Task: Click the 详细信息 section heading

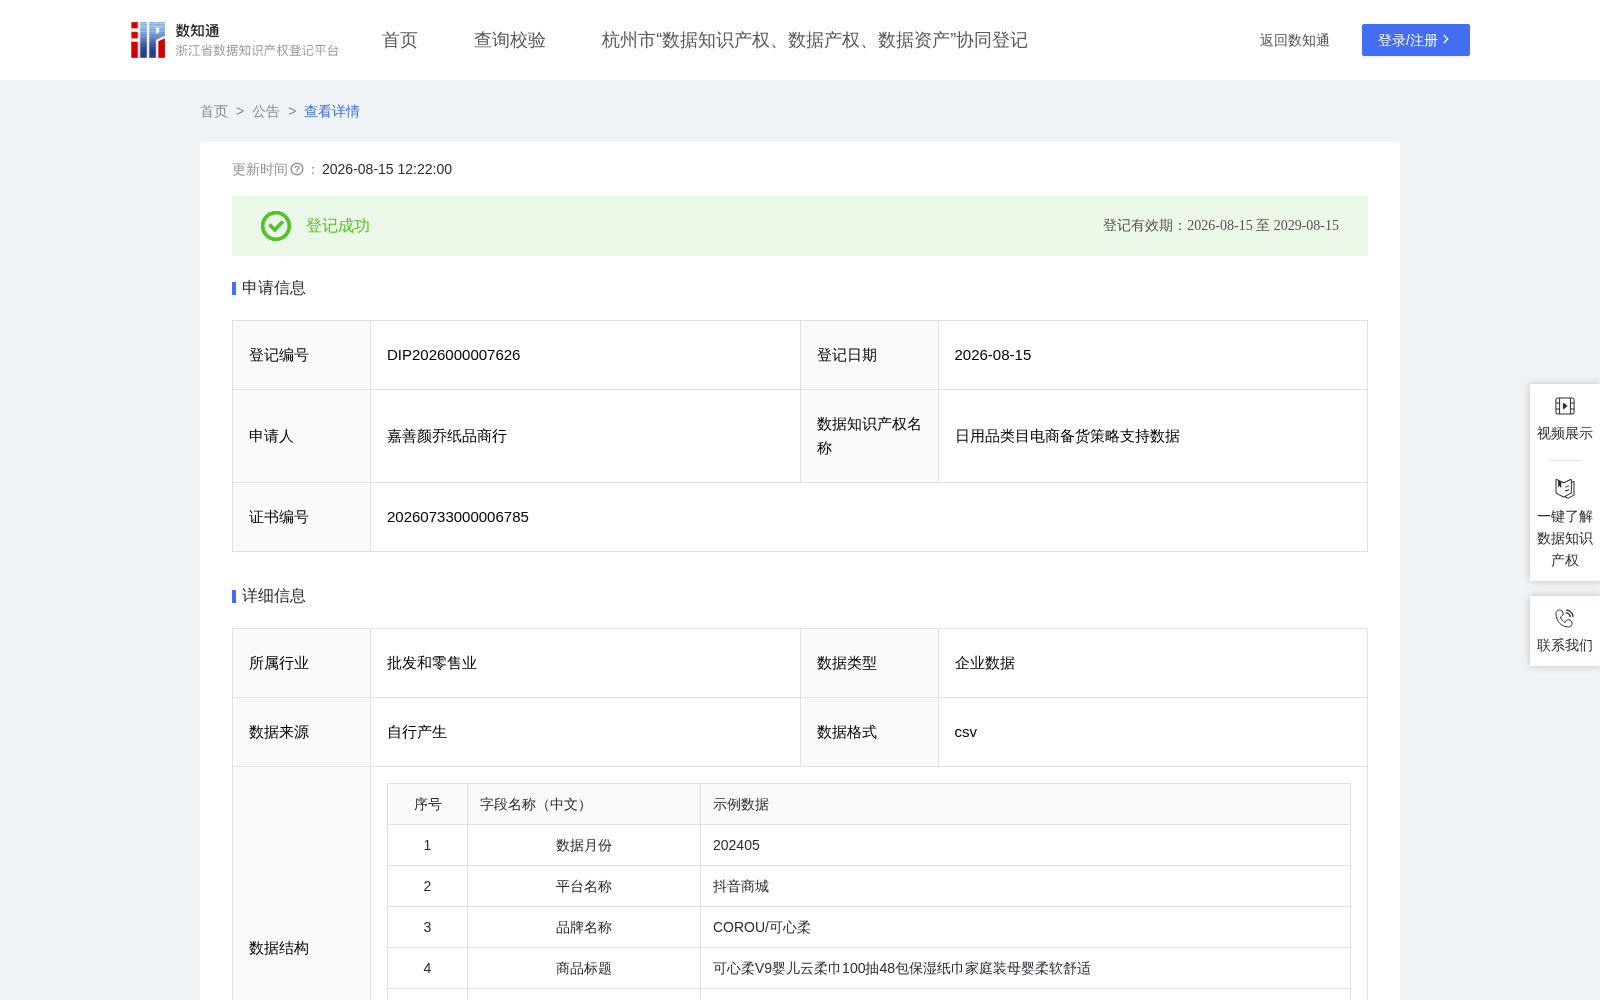Action: coord(274,596)
